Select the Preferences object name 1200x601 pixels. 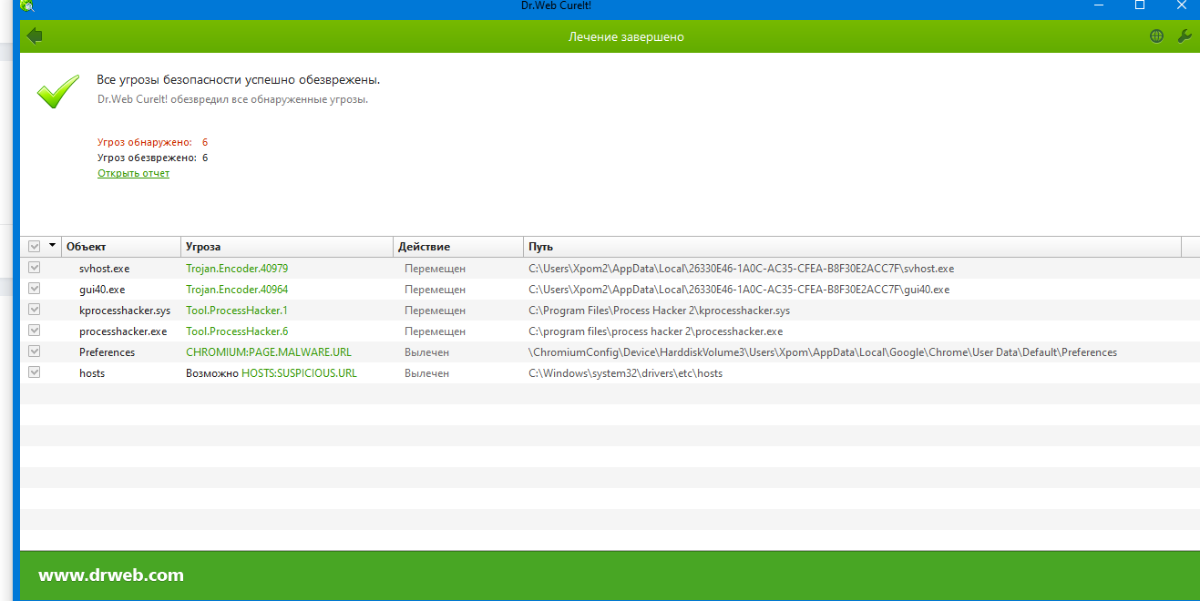107,353
